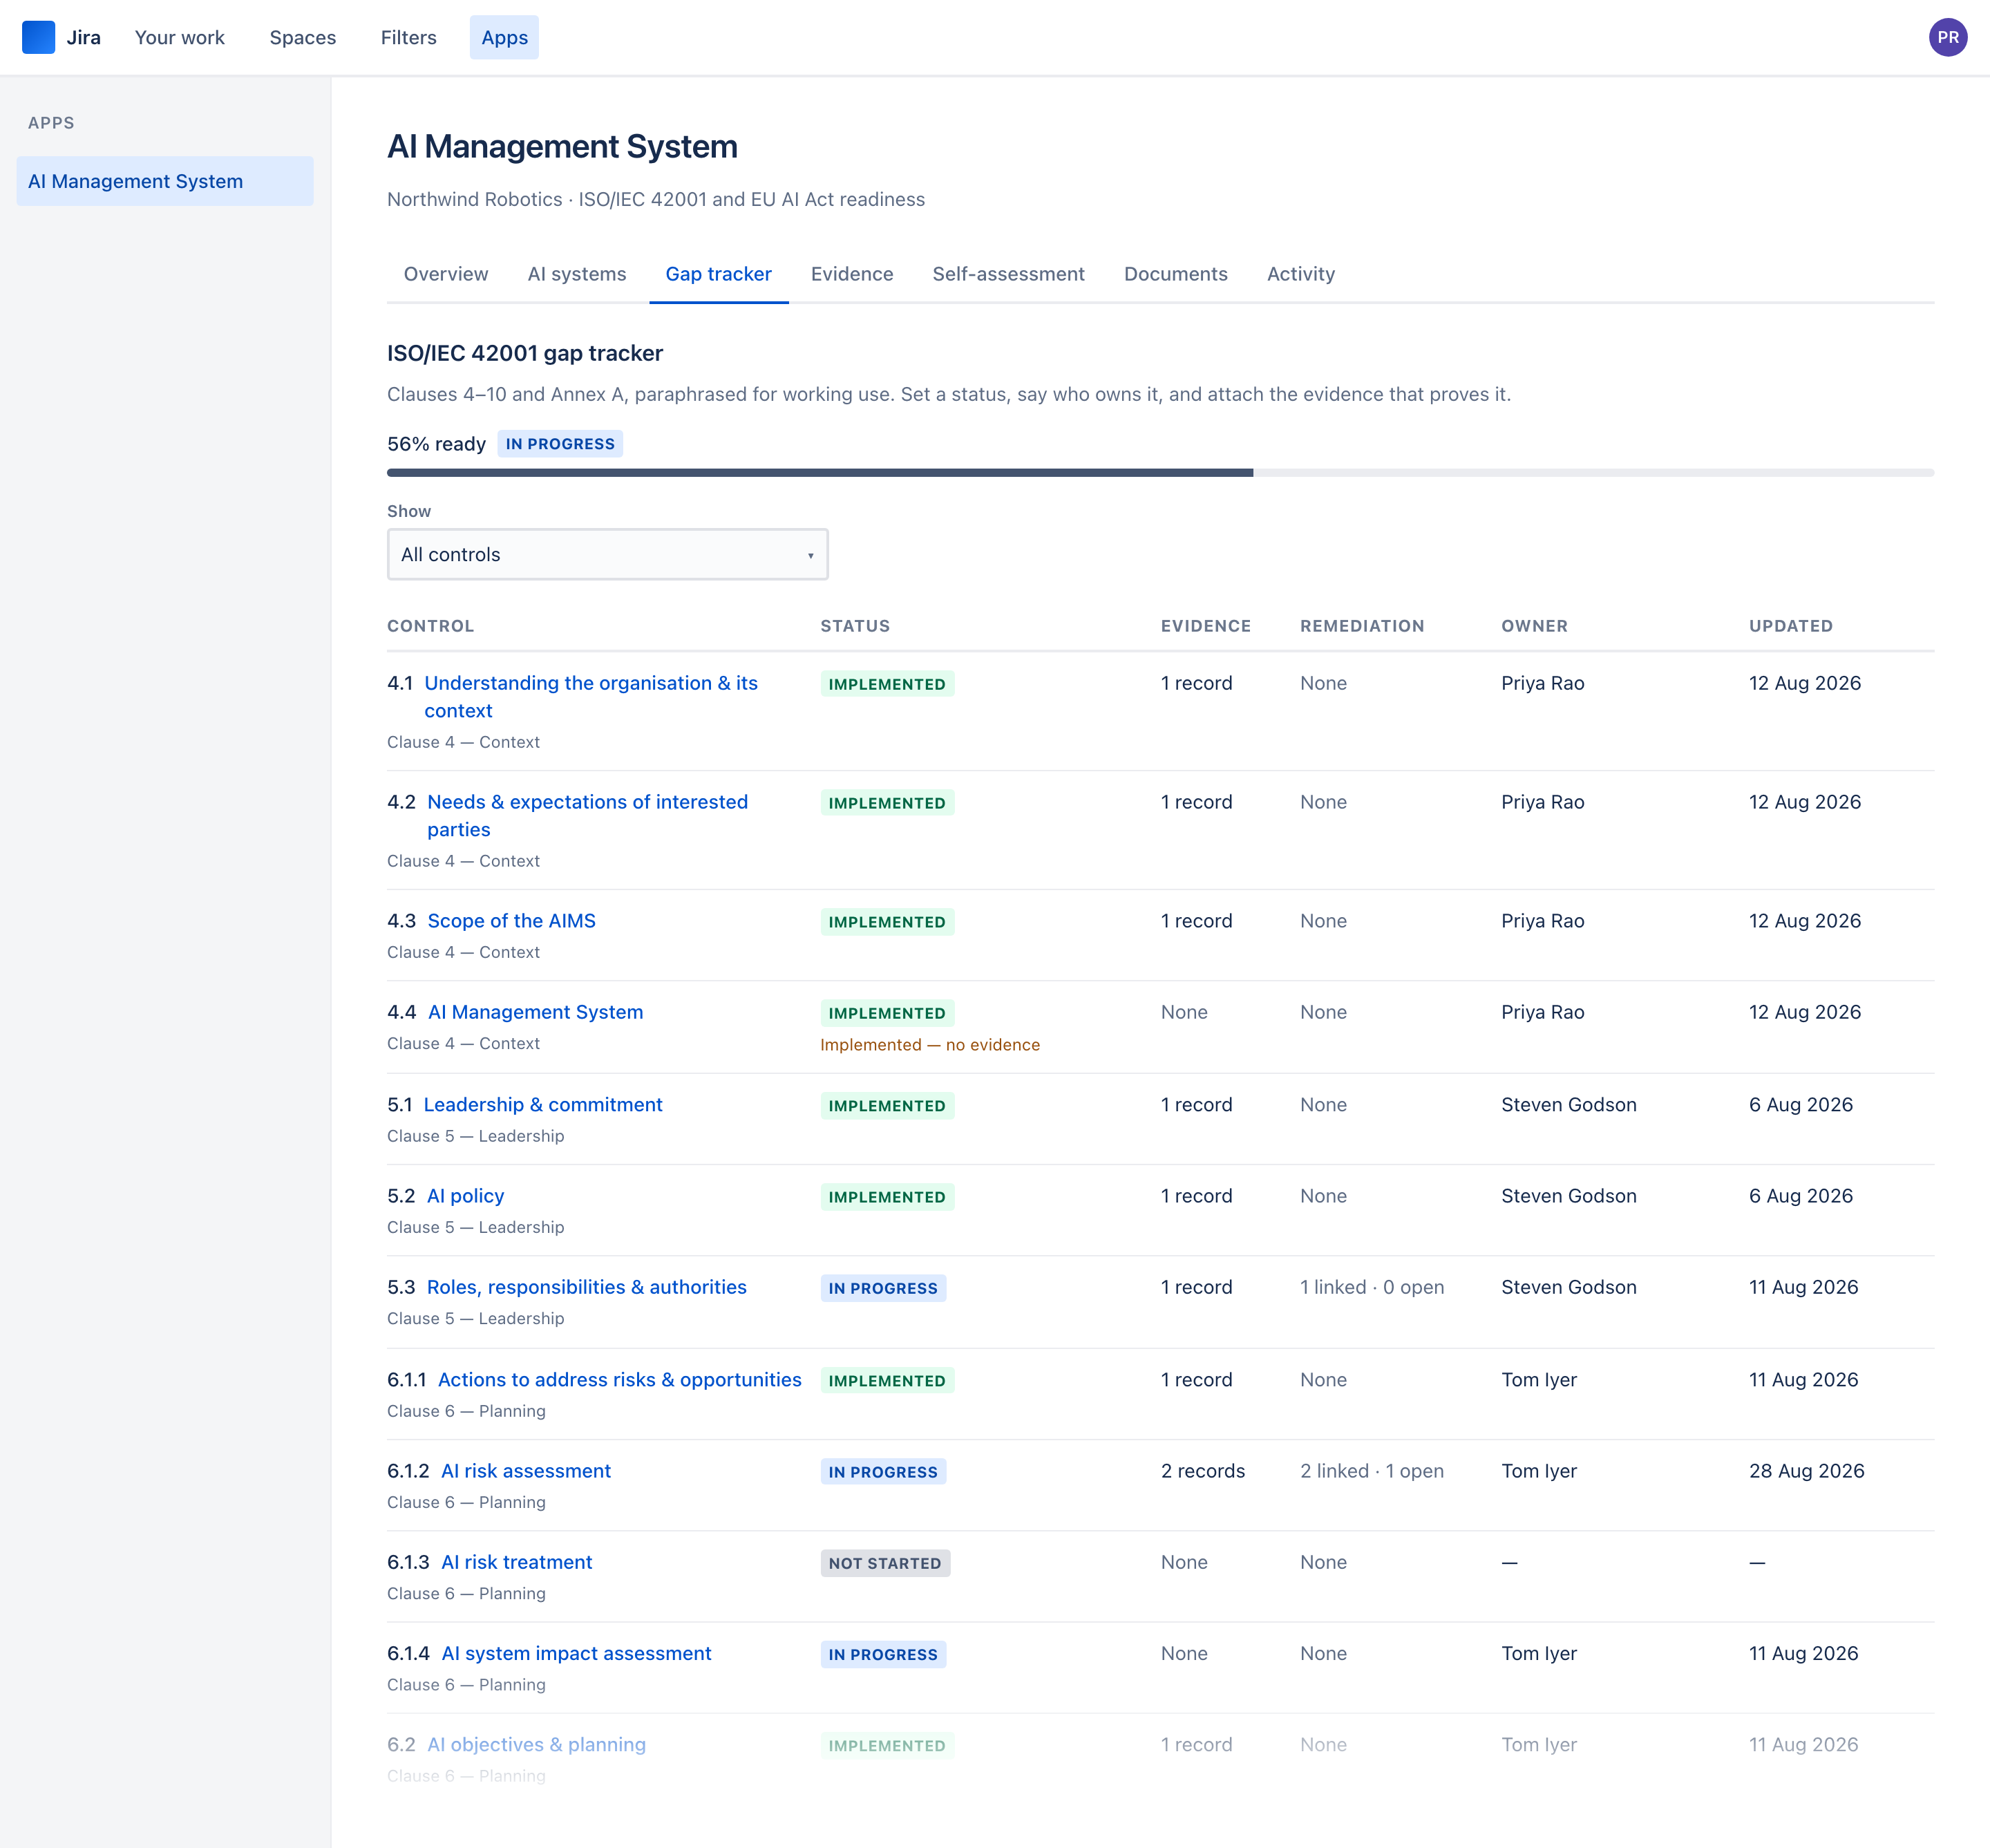This screenshot has height=1848, width=1990.
Task: Select AI Management System in sidebar
Action: coord(165,181)
